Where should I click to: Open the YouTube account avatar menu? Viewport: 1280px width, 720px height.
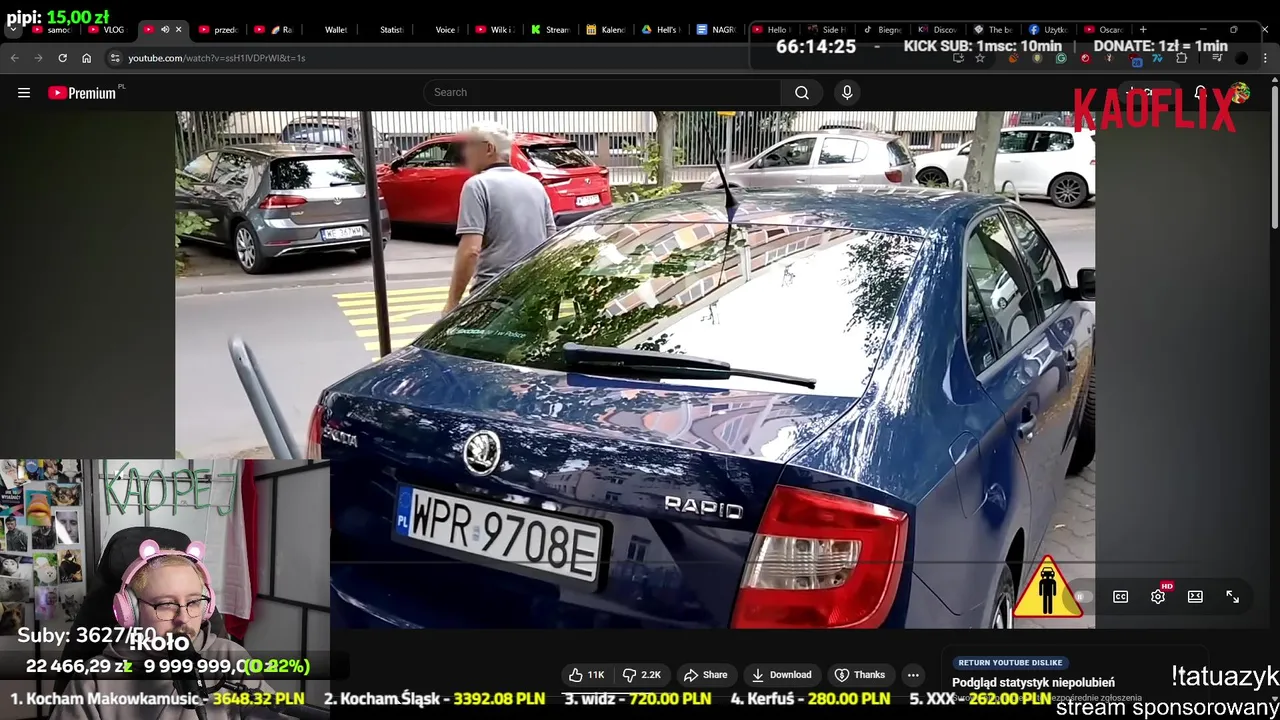pyautogui.click(x=1241, y=93)
